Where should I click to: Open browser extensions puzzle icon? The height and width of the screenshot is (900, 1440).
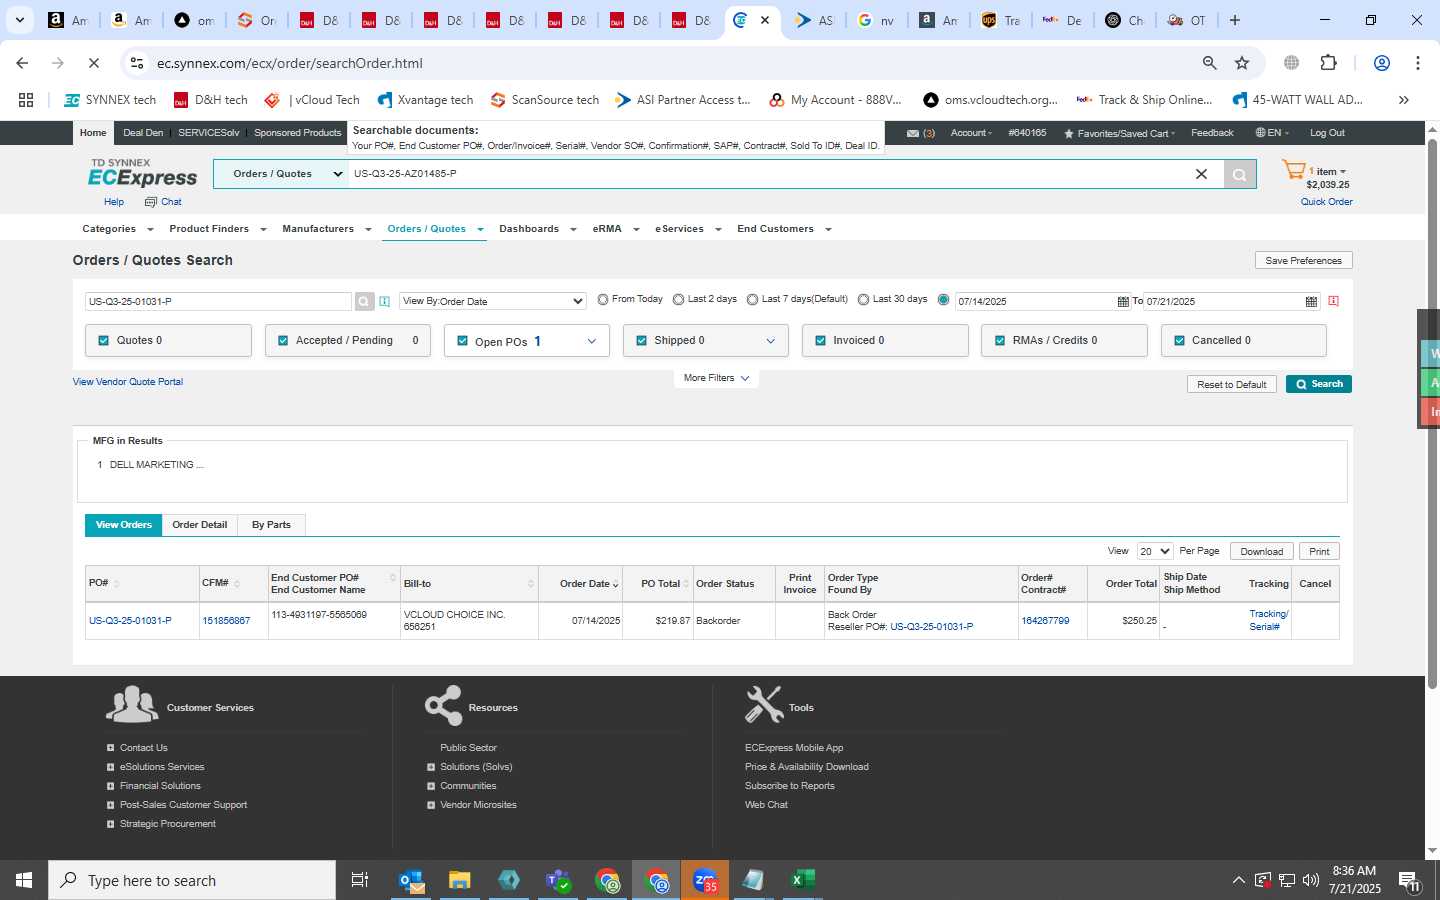click(1328, 63)
